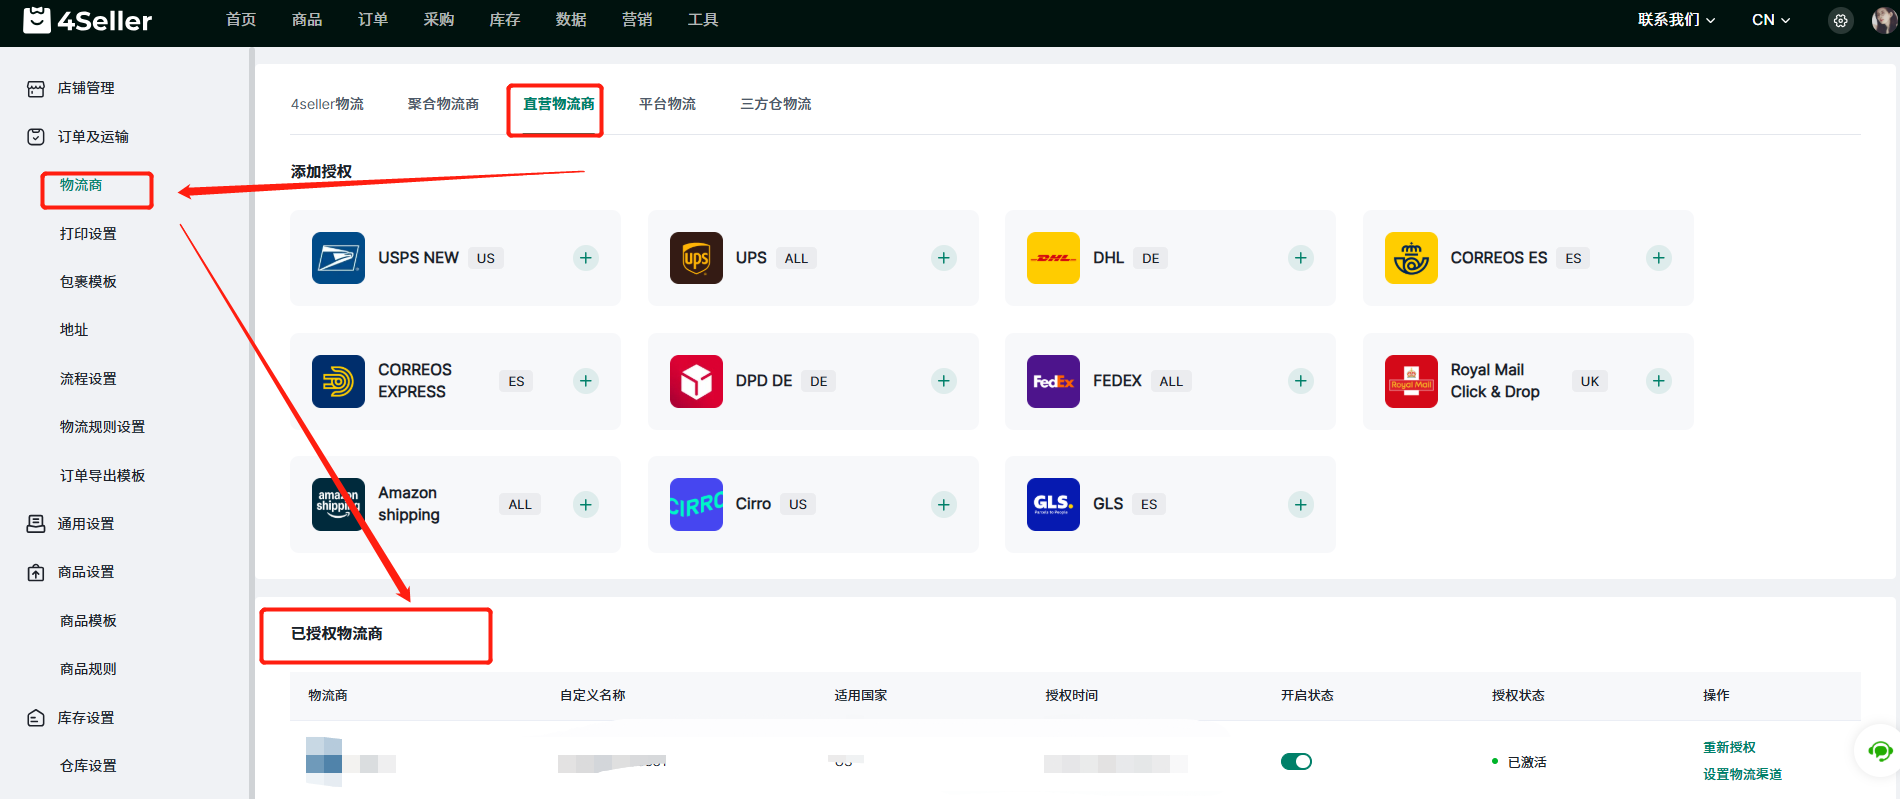
Task: Open 商品模板 in sidebar
Action: pyautogui.click(x=88, y=621)
